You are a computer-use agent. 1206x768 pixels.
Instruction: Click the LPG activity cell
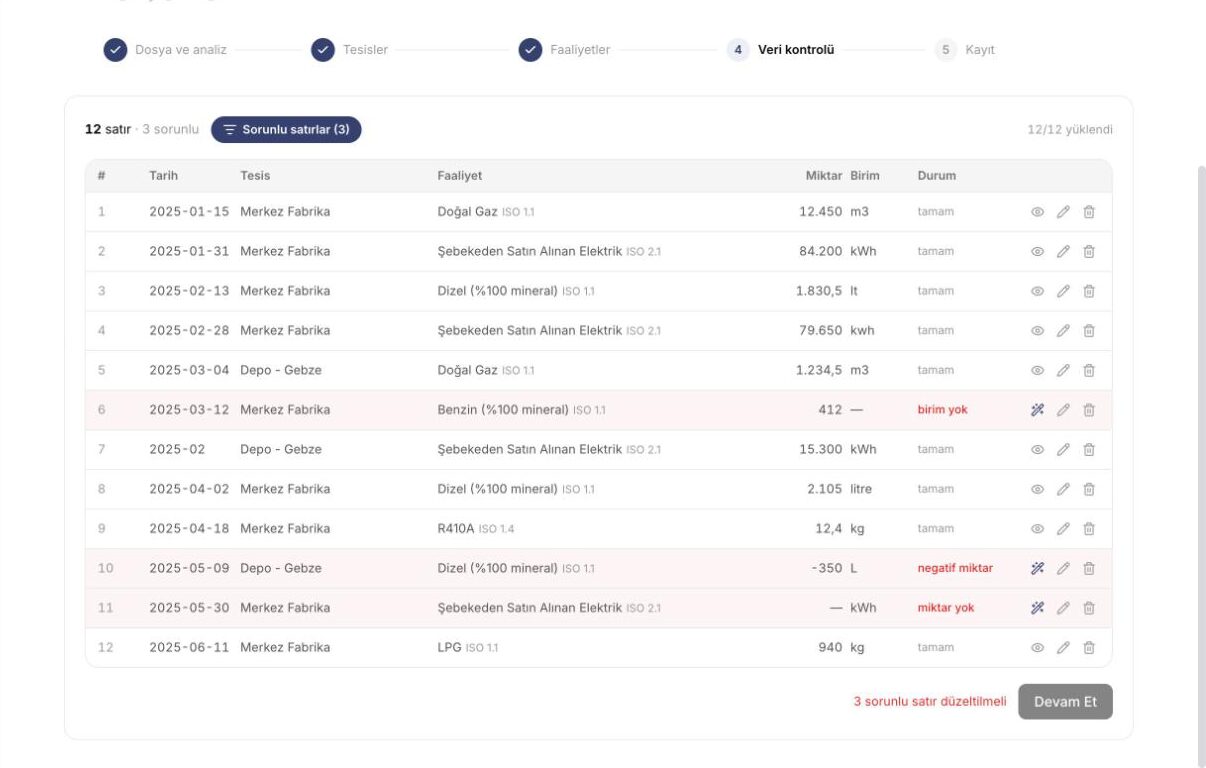[468, 647]
